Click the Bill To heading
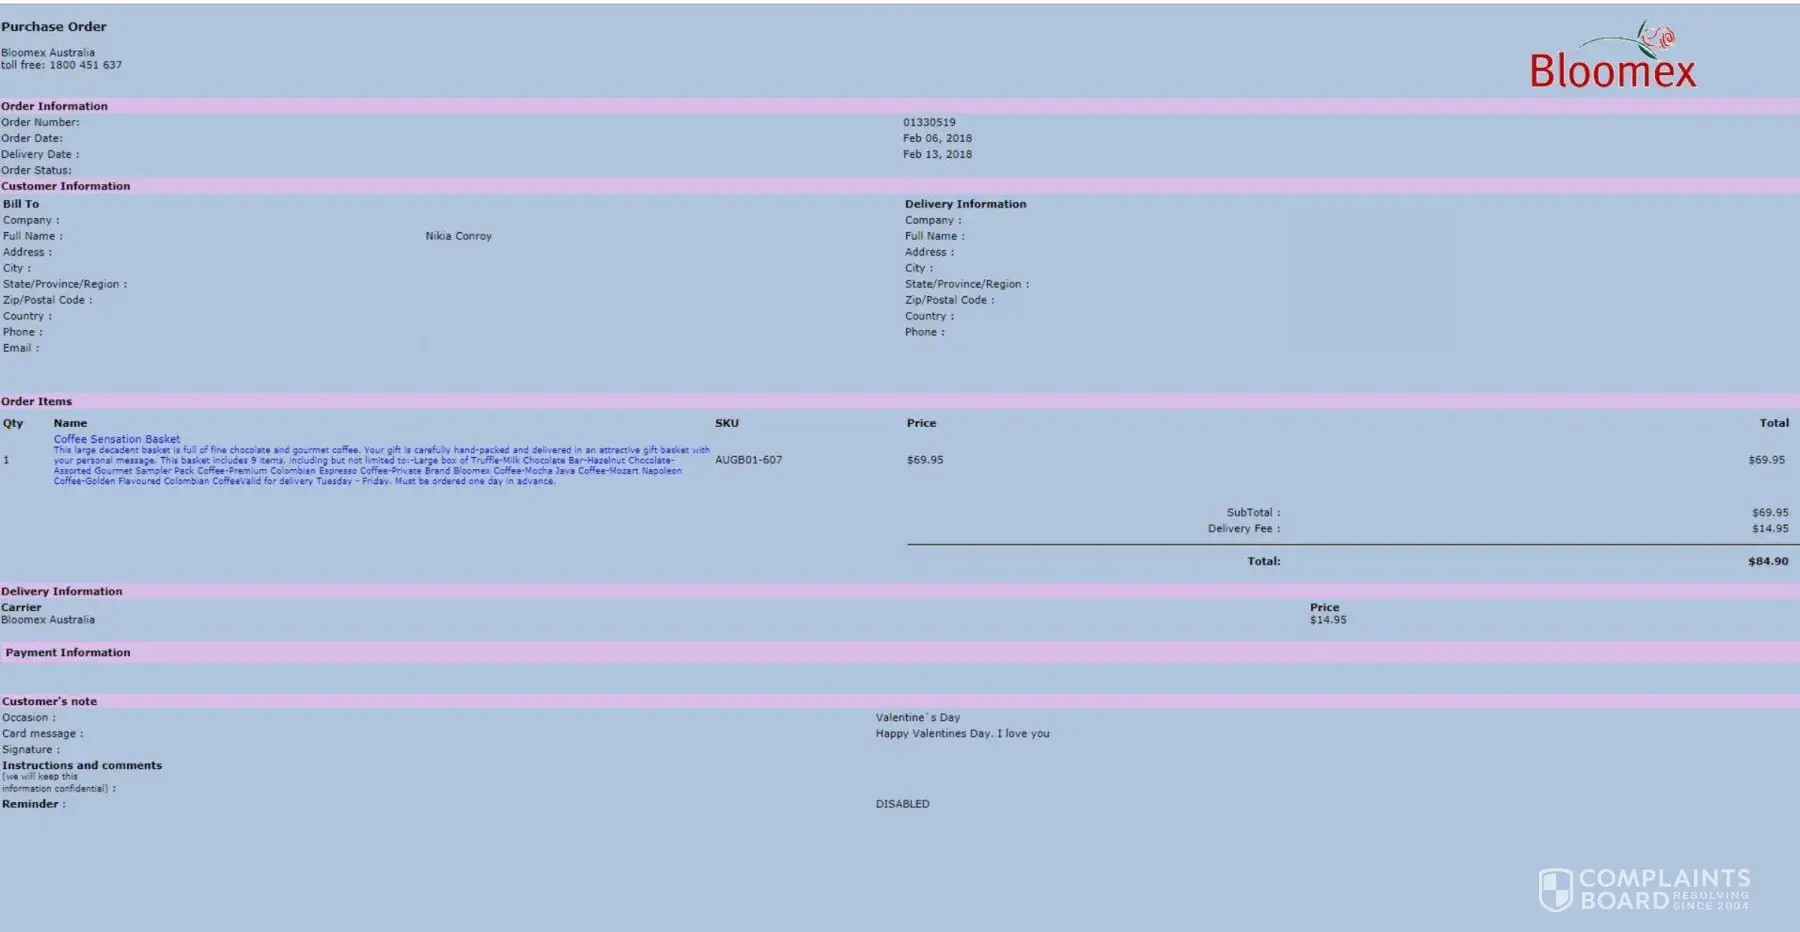This screenshot has height=932, width=1800. click(21, 204)
